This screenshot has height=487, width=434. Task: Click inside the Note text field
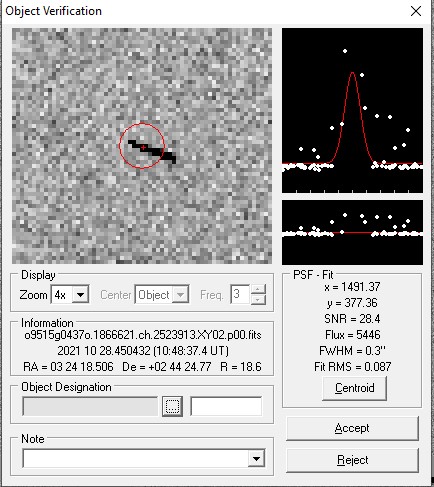coord(136,458)
